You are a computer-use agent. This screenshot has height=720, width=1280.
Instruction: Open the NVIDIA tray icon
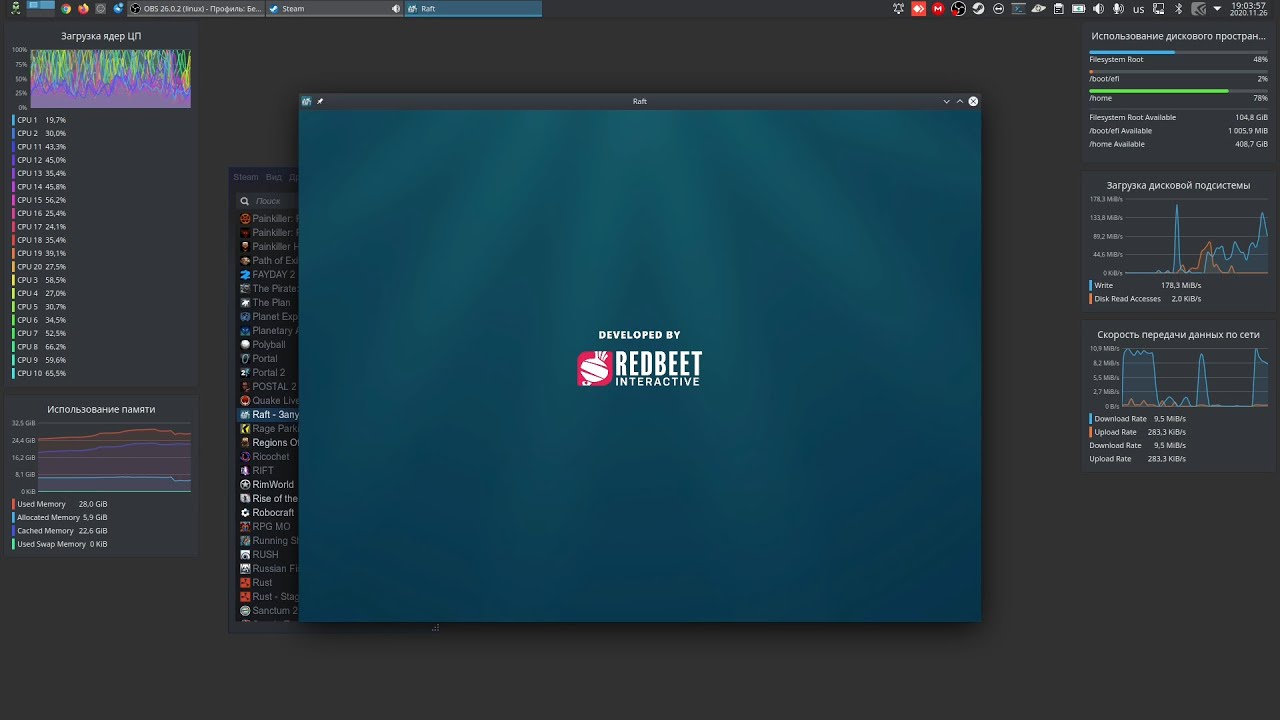click(x=1198, y=8)
